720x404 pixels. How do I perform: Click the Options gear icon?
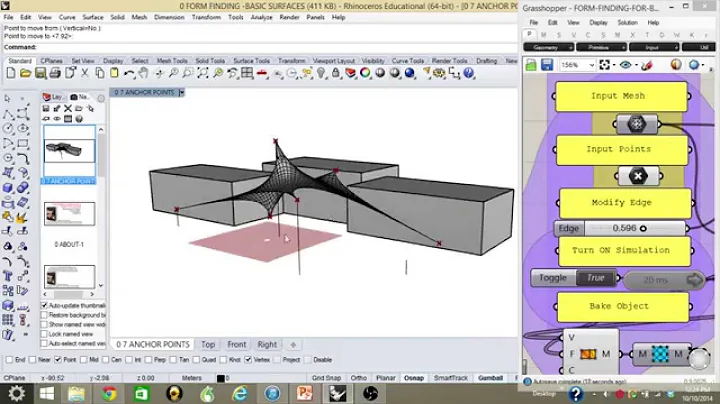[x=439, y=73]
